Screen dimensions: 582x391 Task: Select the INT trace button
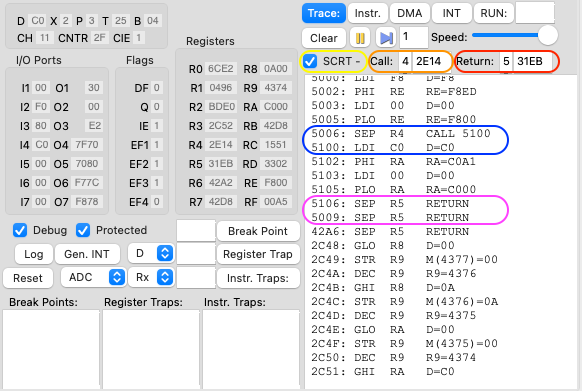click(x=451, y=13)
